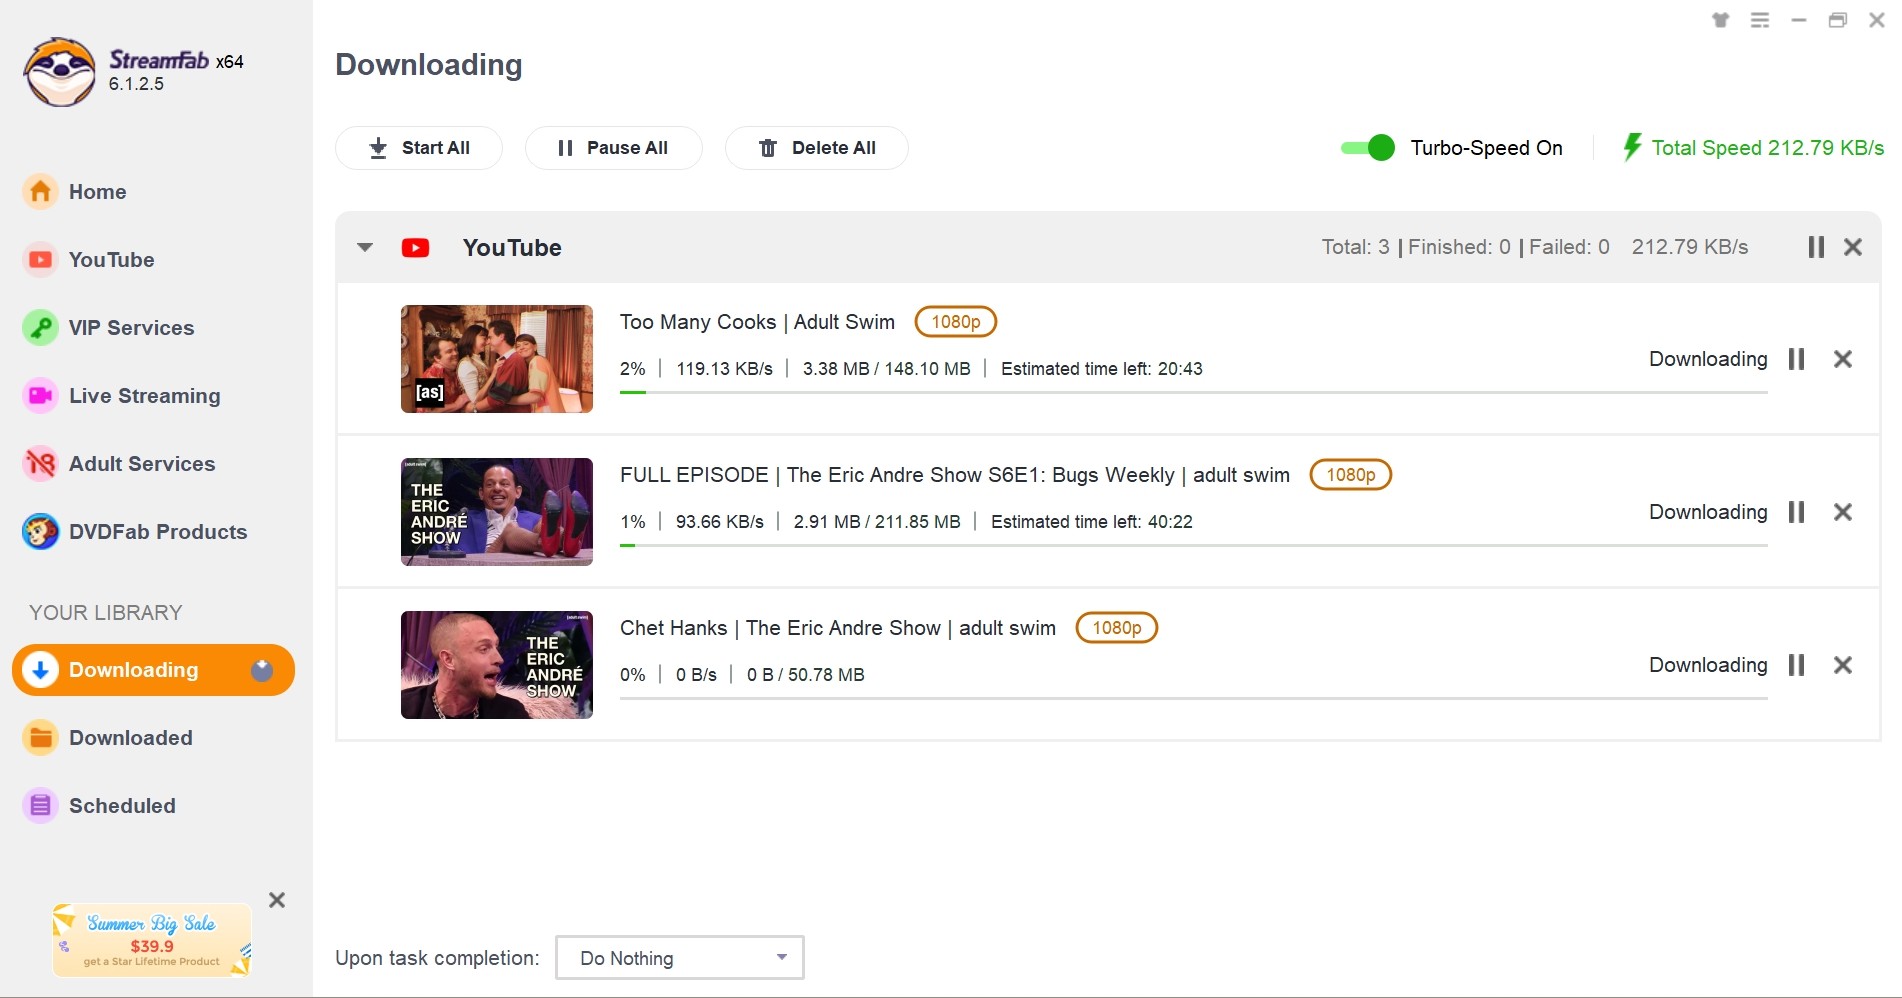Pause the Eric Andre S6E1 download

tap(1796, 512)
